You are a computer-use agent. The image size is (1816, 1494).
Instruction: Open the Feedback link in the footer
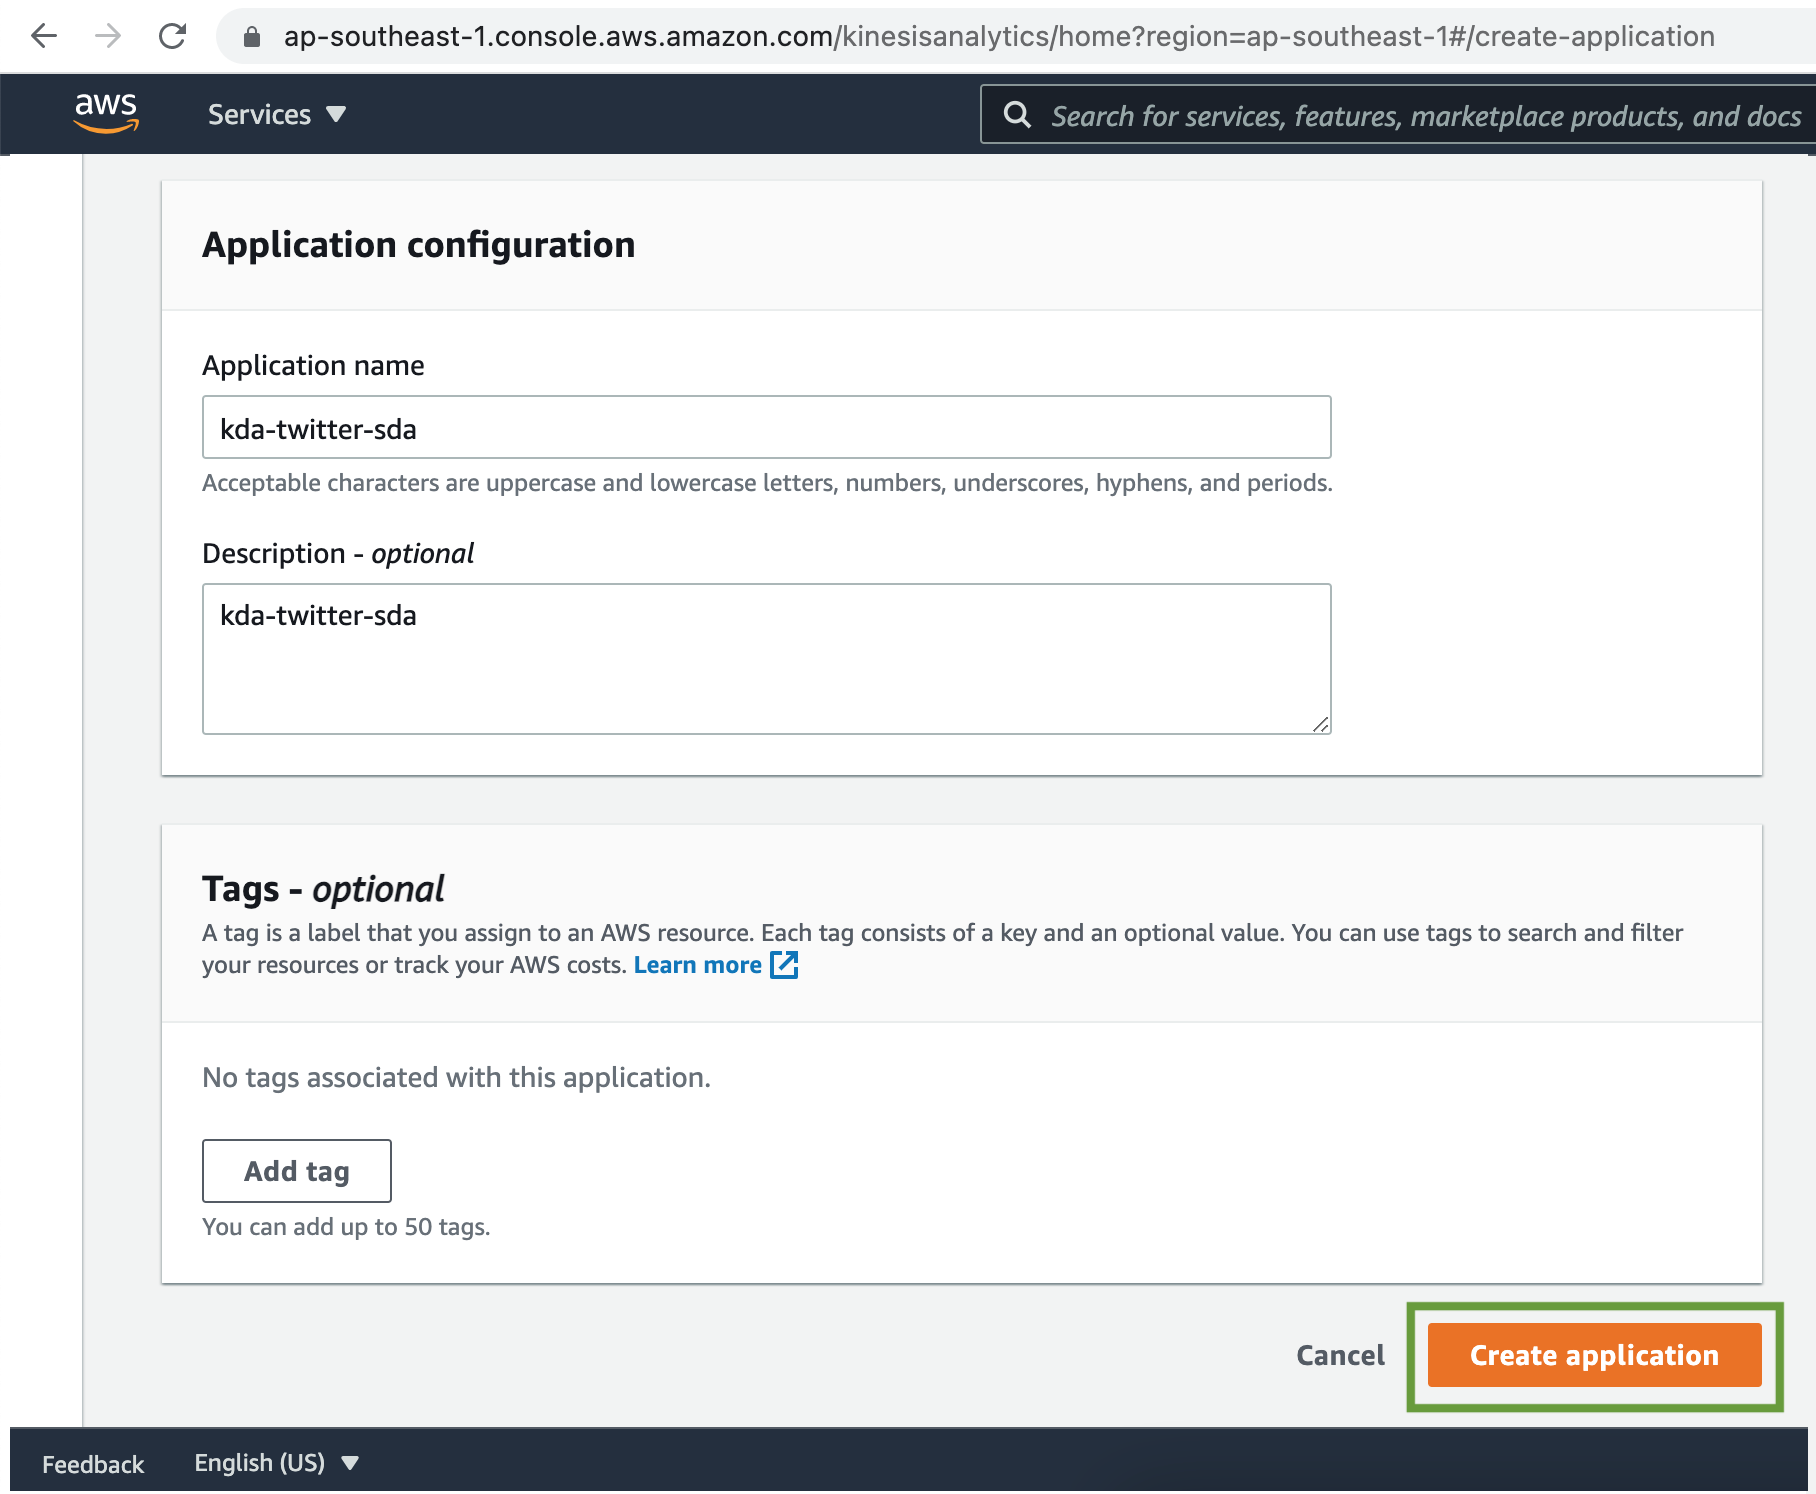point(93,1465)
